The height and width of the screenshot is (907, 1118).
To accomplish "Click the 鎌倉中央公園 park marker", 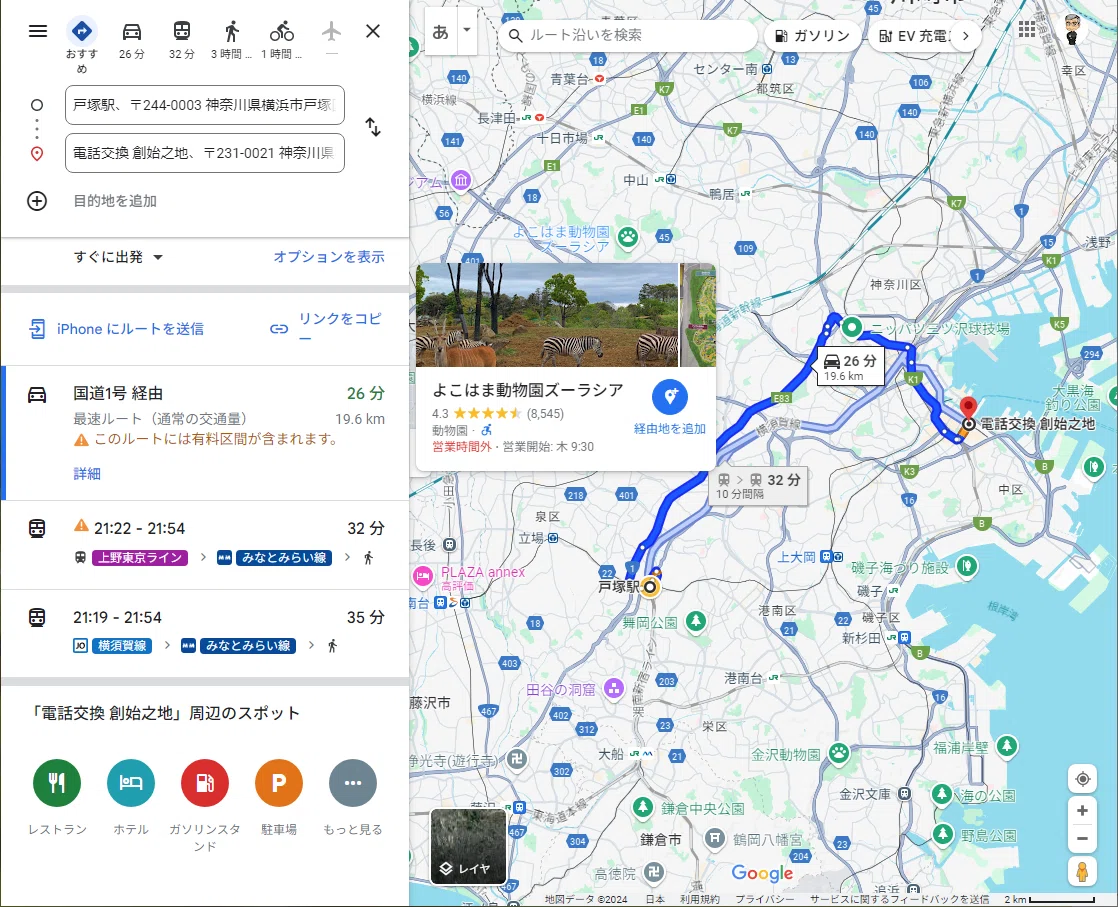I will click(x=643, y=807).
